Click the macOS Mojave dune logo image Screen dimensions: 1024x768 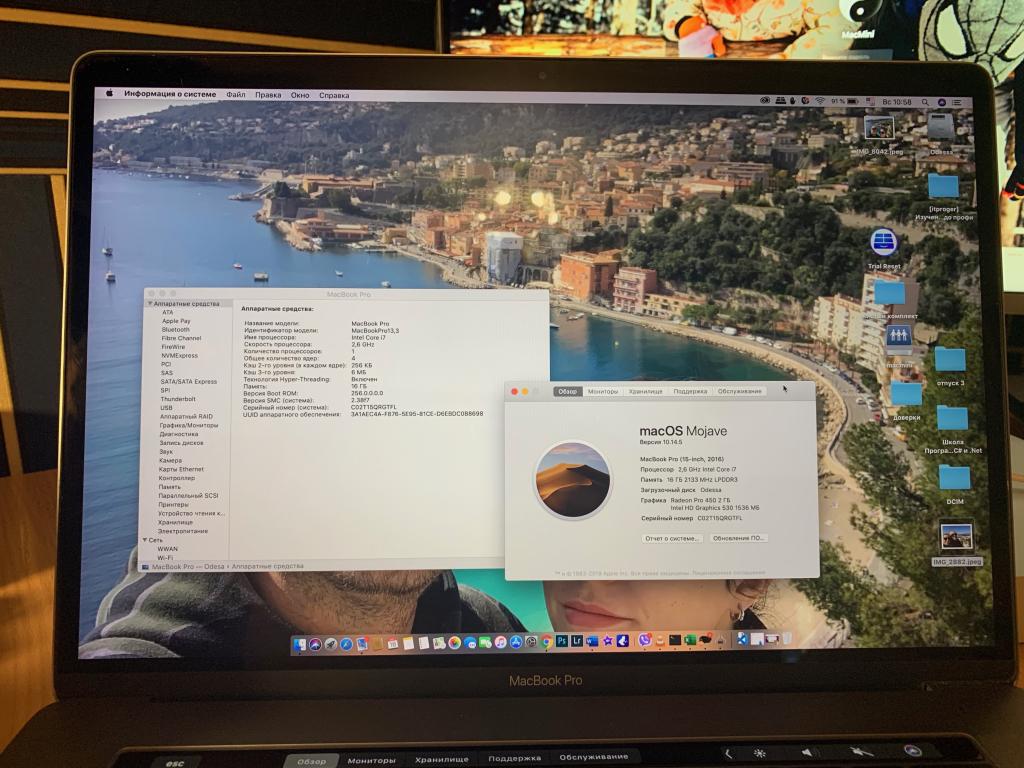tap(573, 480)
